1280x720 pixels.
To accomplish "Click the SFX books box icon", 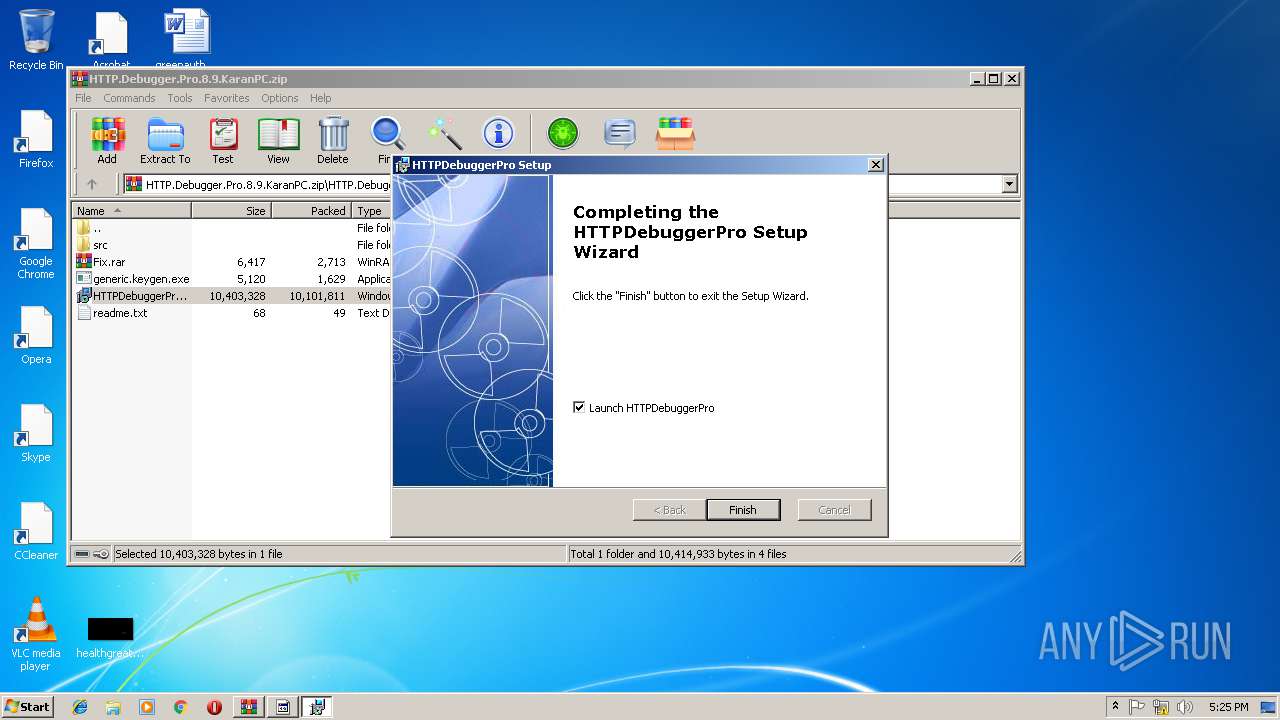I will click(675, 133).
